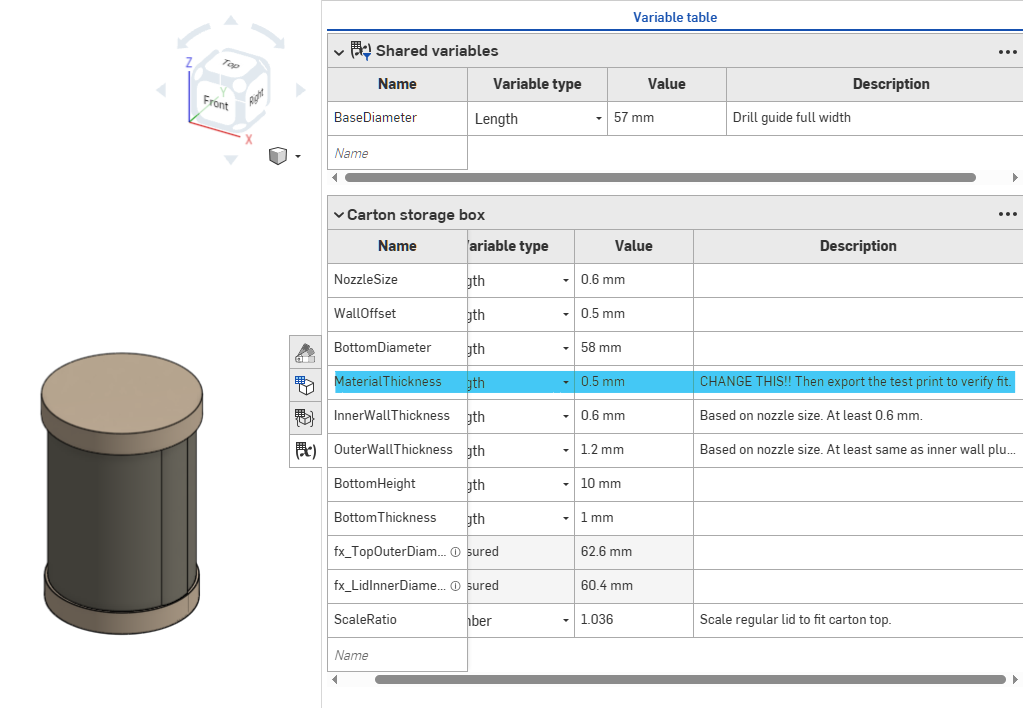This screenshot has height=708, width=1023.
Task: Toggle the Variable table (x) panel icon
Action: point(305,450)
